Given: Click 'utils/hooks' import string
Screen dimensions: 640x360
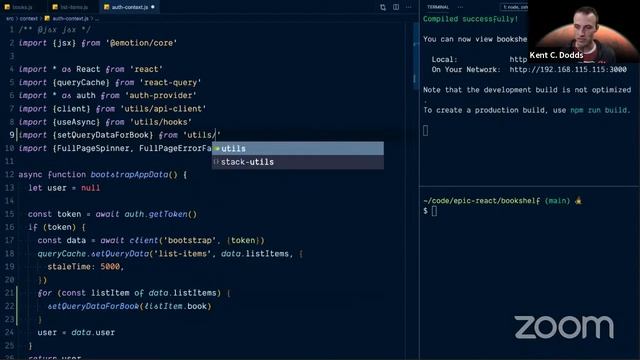Looking at the screenshot, I should click(x=160, y=122).
